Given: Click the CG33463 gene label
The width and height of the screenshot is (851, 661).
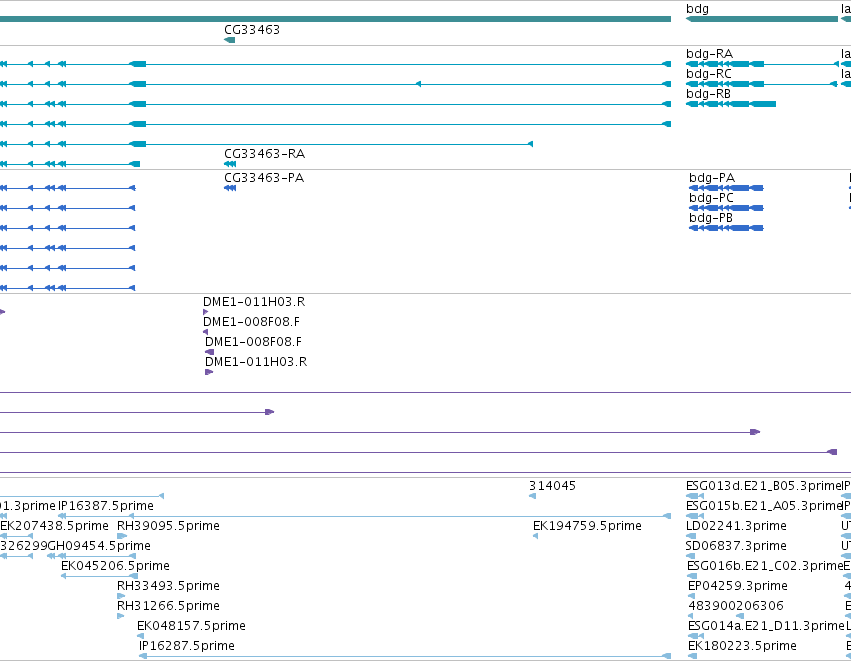Looking at the screenshot, I should pyautogui.click(x=252, y=30).
